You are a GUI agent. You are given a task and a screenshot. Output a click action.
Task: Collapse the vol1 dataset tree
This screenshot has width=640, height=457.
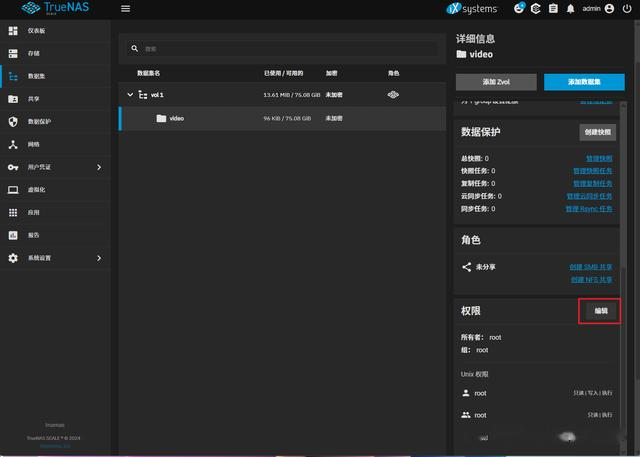coord(130,95)
